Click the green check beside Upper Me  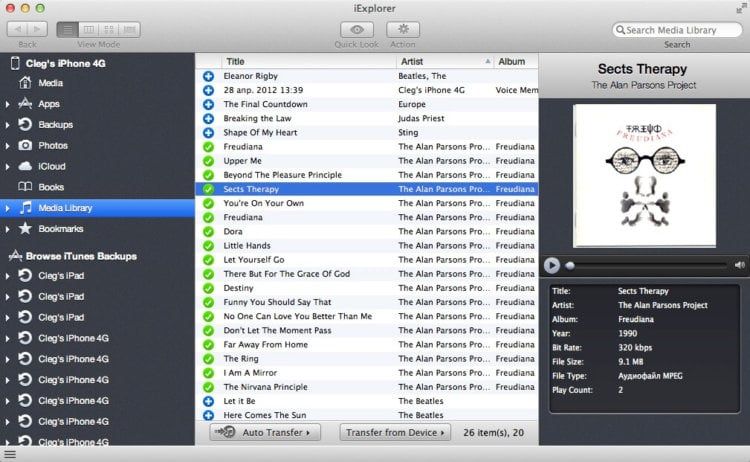[x=209, y=161]
